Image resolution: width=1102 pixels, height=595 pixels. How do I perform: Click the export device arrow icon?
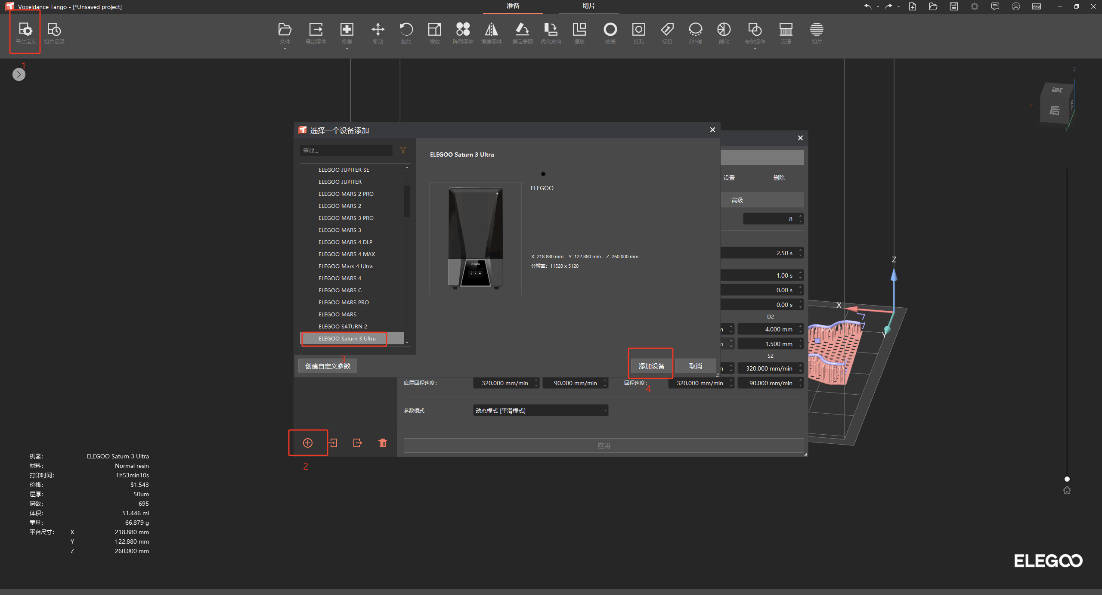pos(358,443)
